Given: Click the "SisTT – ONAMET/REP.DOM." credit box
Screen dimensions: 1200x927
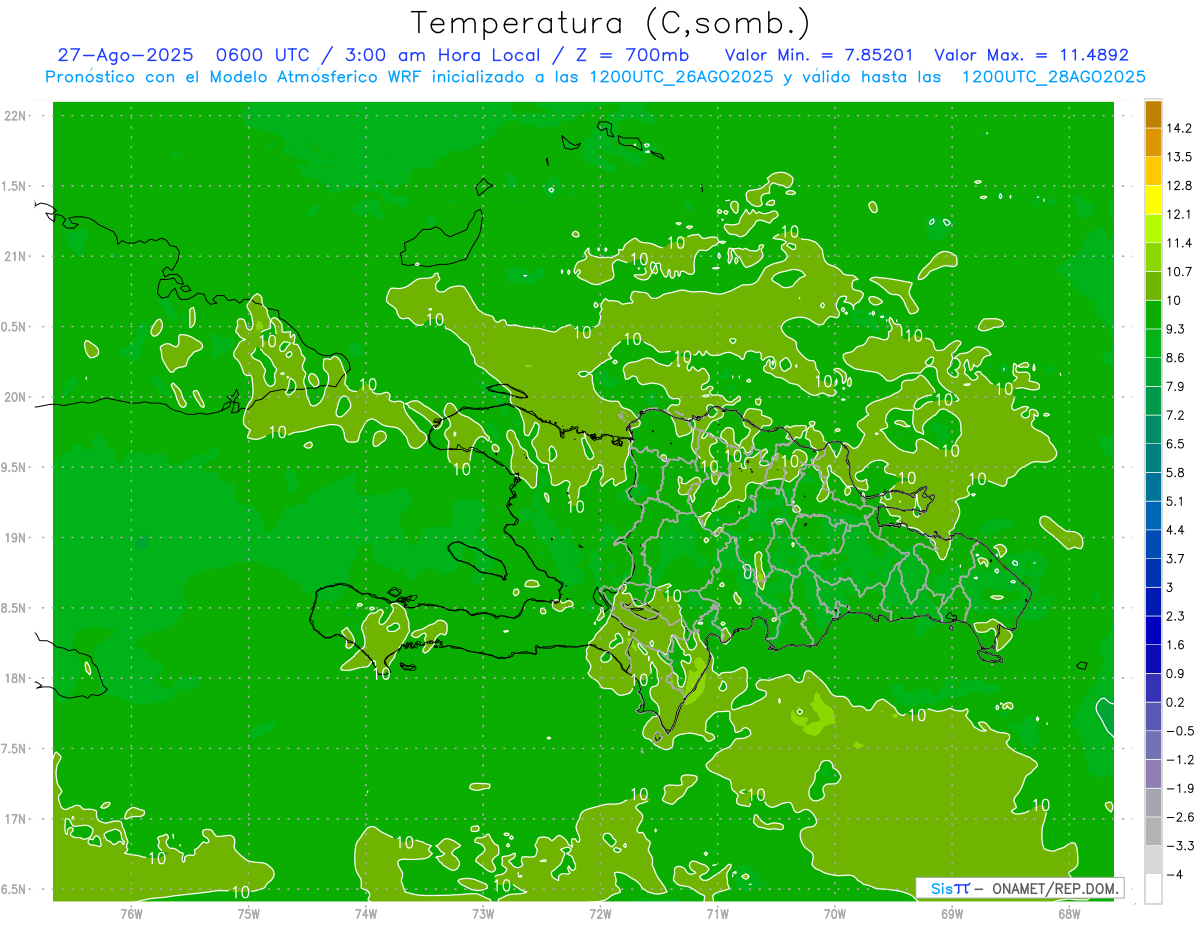Looking at the screenshot, I should tap(1020, 888).
